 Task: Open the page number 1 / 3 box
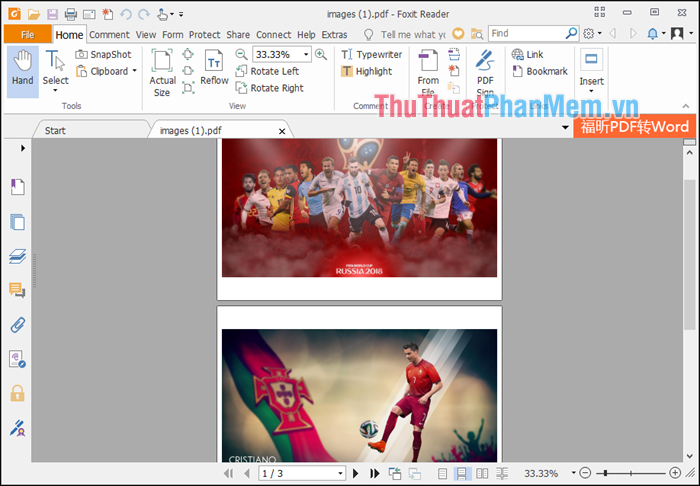point(301,474)
